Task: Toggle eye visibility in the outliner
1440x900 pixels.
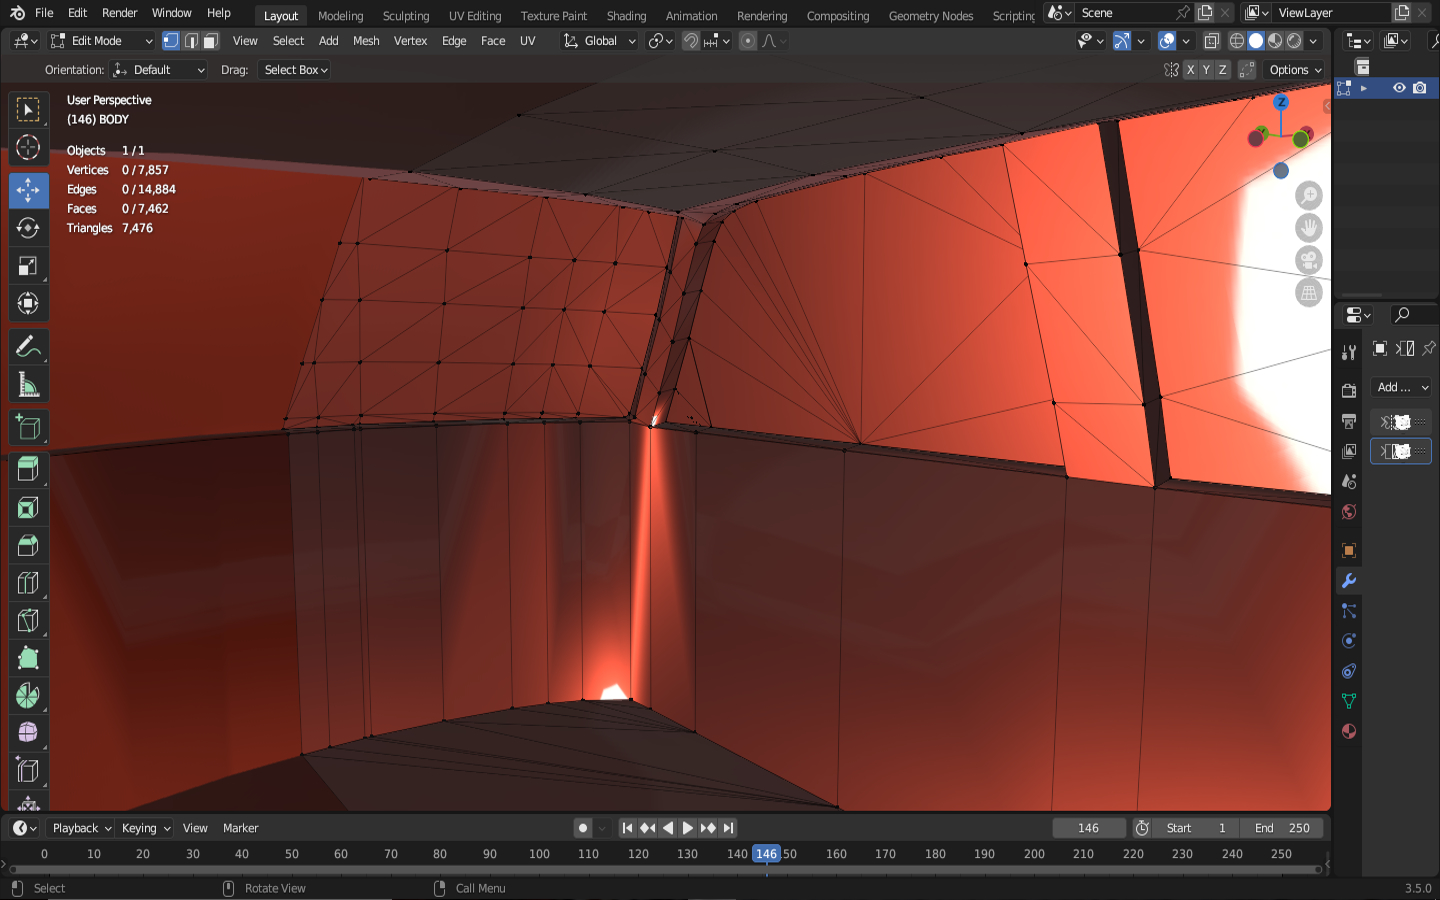Action: [1399, 88]
